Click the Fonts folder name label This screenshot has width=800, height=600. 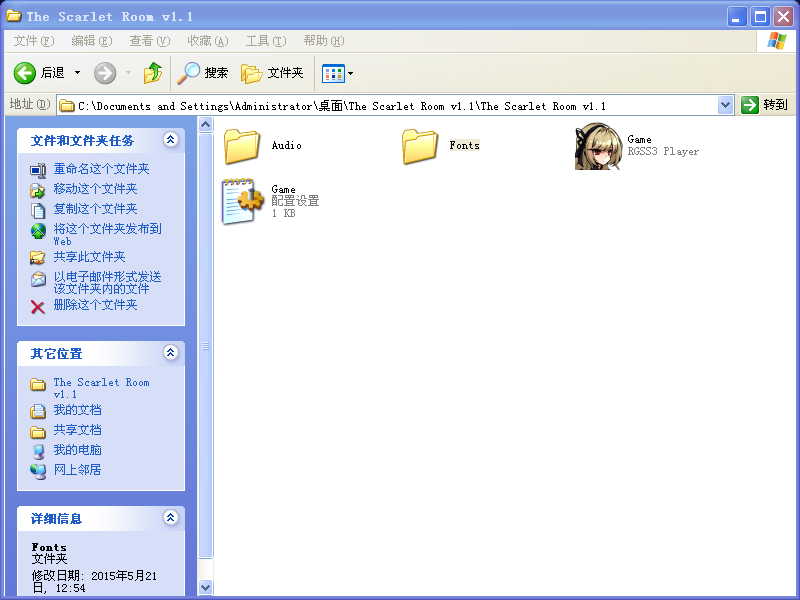[464, 145]
